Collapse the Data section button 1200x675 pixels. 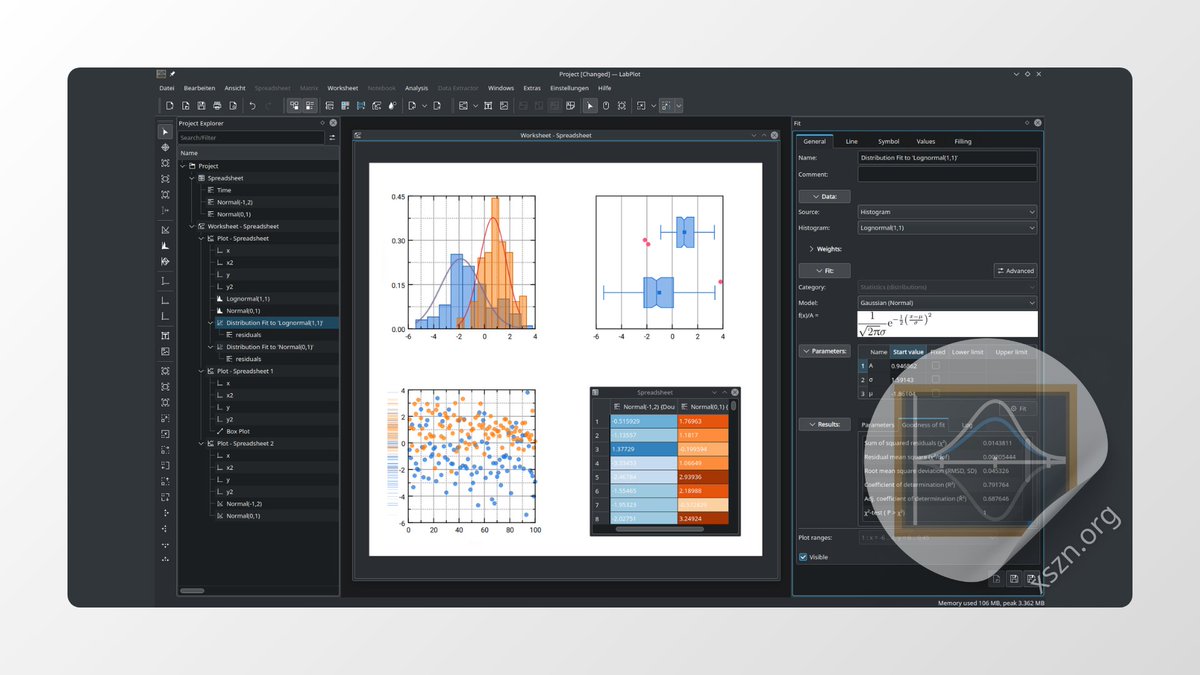[x=825, y=197]
